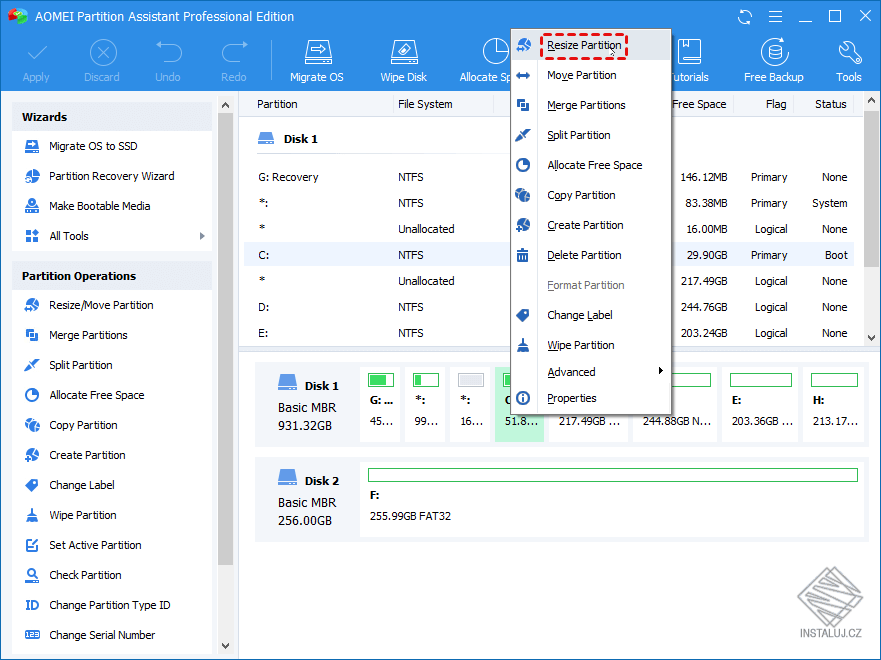Choose Resize Partition from context menu
881x660 pixels.
pos(584,45)
